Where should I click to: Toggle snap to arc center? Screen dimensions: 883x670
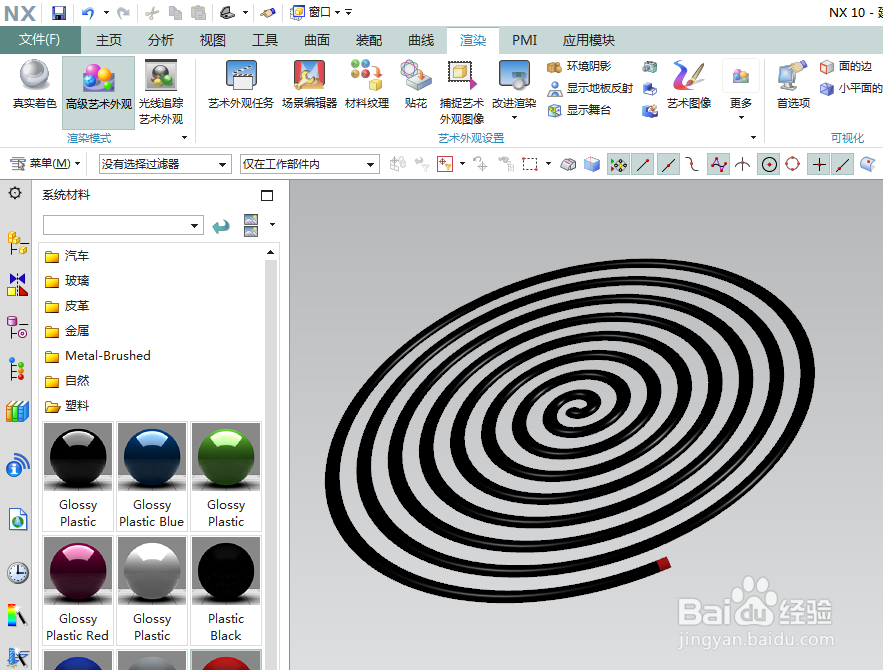click(769, 164)
